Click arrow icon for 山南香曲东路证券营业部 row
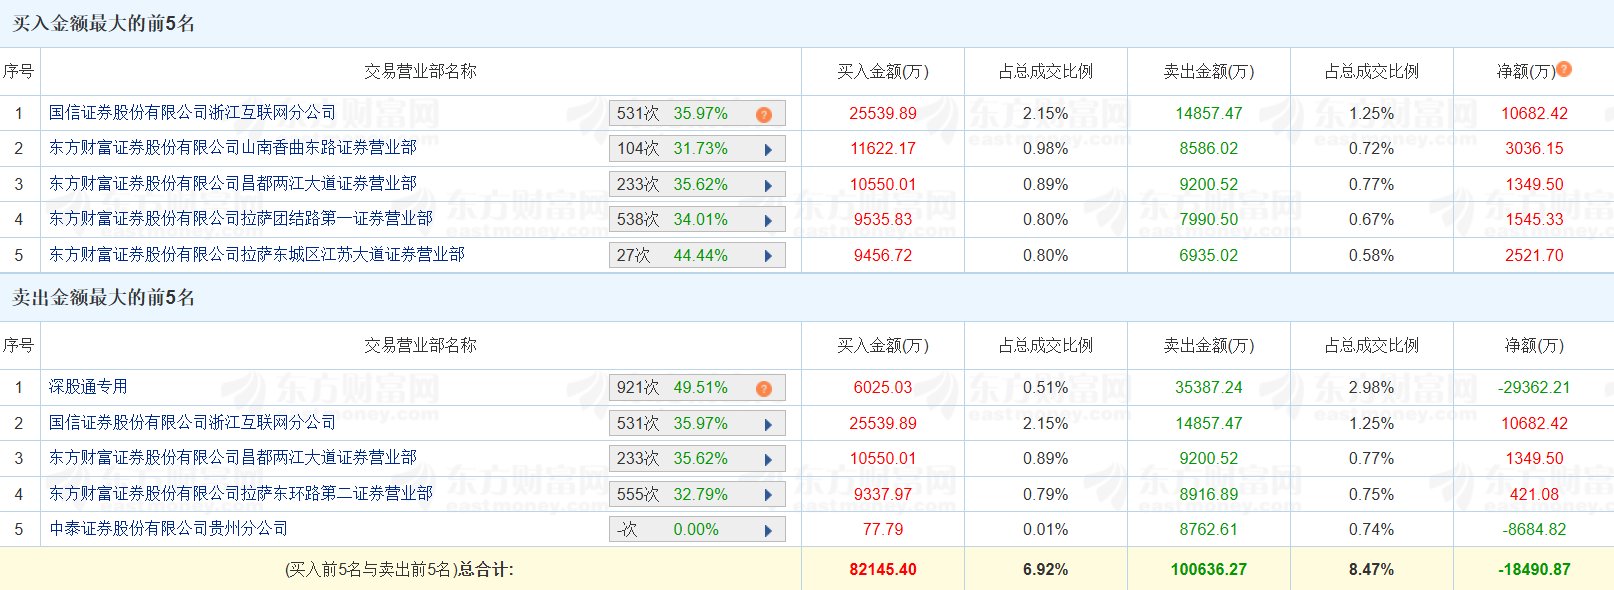The width and height of the screenshot is (1614, 590). (768, 150)
